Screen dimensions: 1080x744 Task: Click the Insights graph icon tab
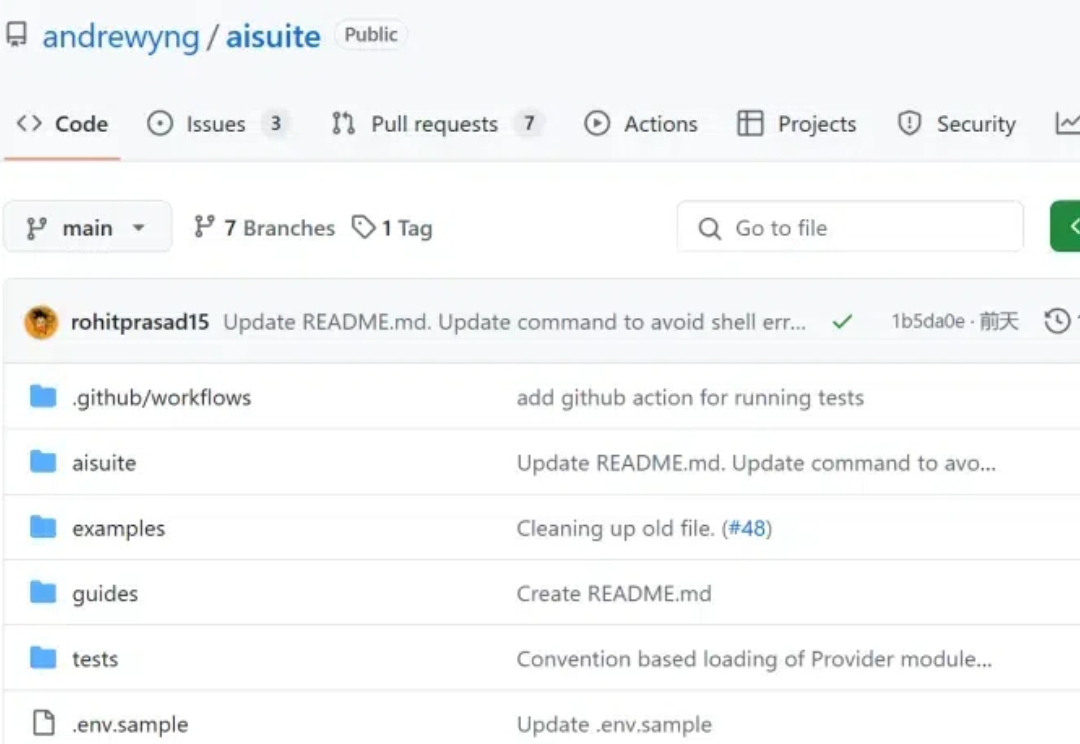pyautogui.click(x=1068, y=124)
